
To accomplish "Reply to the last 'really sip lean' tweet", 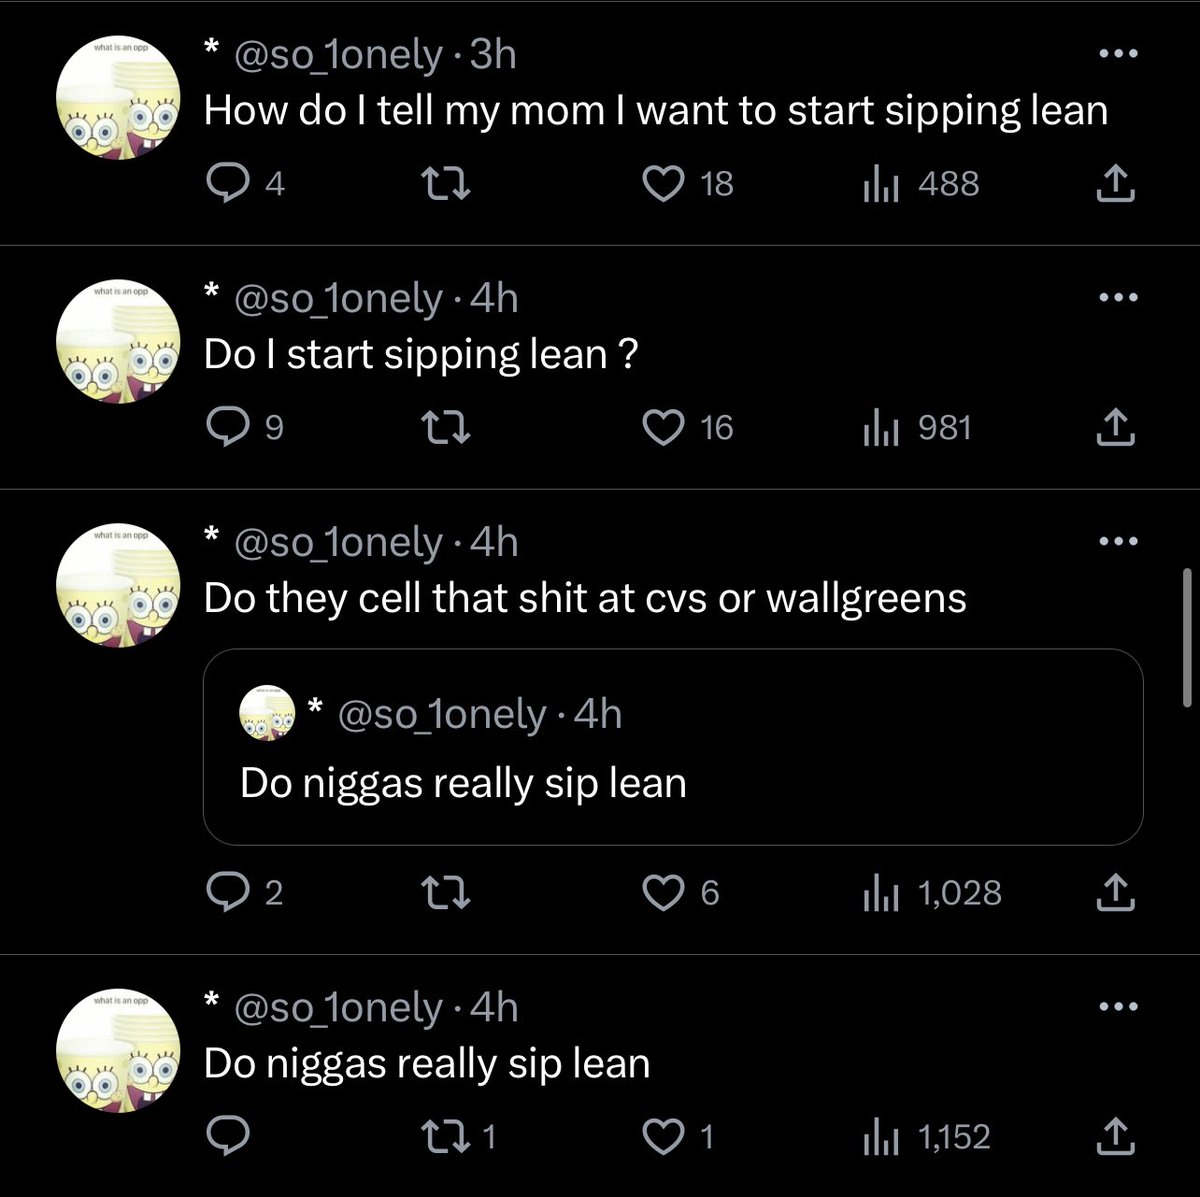I will pyautogui.click(x=227, y=1136).
